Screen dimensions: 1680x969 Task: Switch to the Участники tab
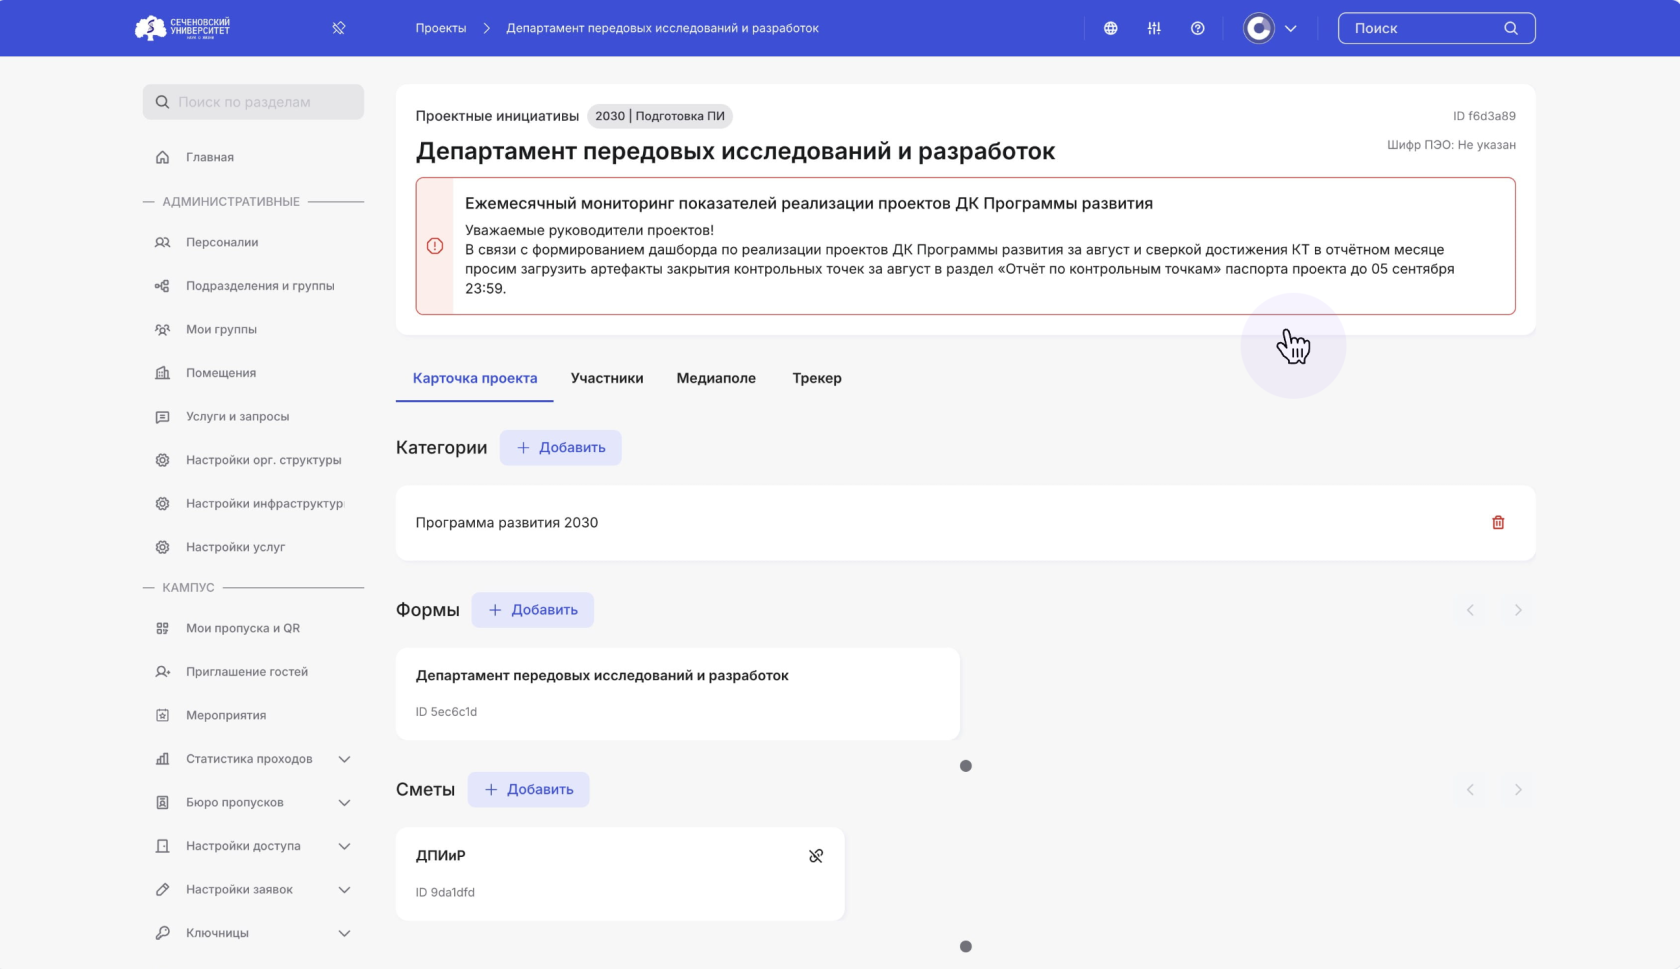click(607, 378)
